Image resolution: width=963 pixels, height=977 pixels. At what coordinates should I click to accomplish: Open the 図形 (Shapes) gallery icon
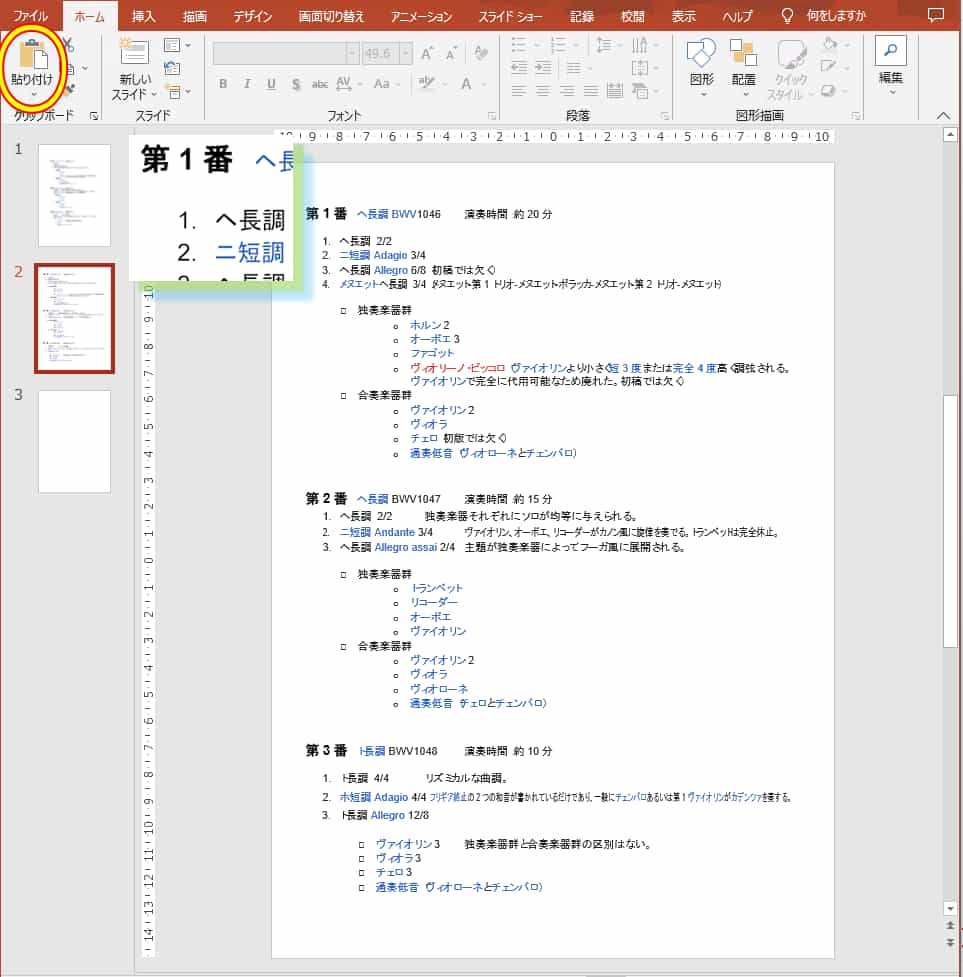click(700, 55)
